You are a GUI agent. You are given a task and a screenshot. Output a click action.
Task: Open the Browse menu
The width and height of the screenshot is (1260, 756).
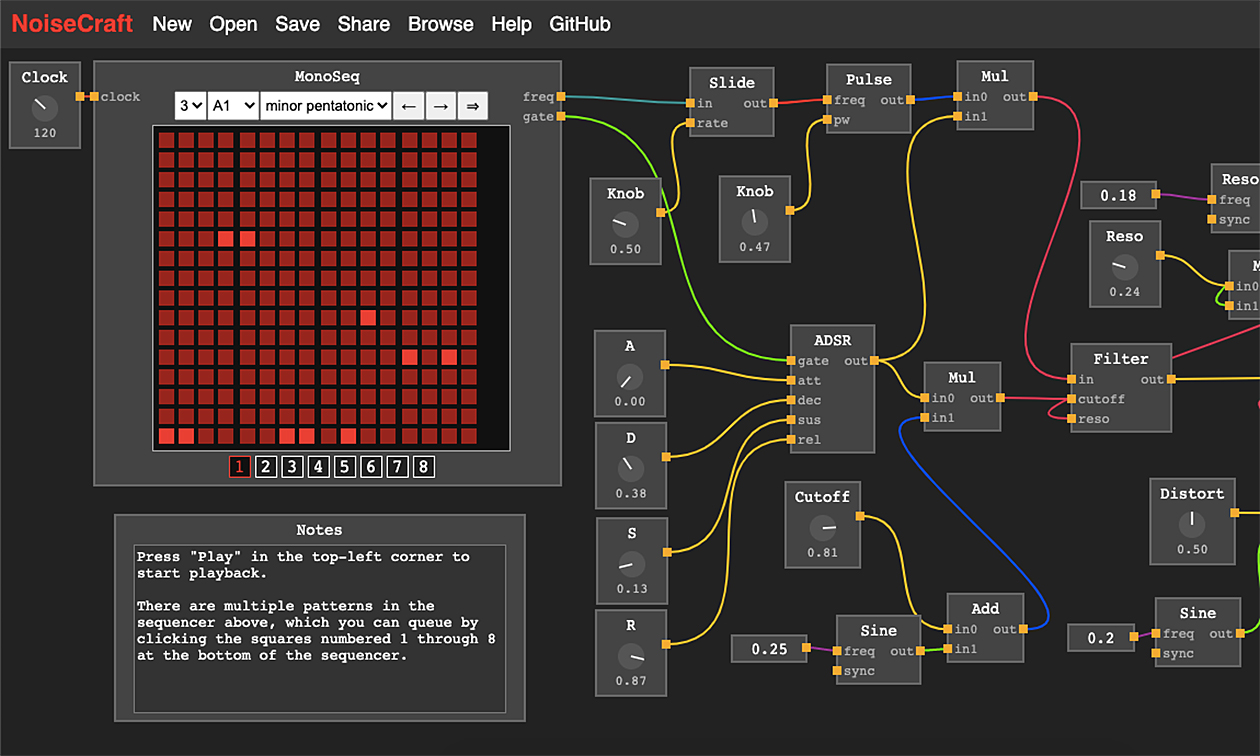click(x=440, y=24)
